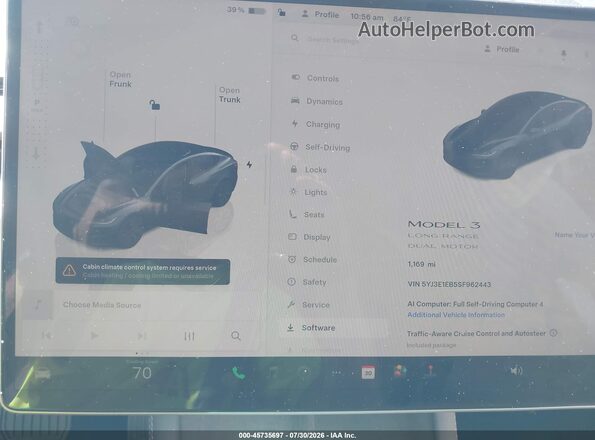This screenshot has height=440, width=595.
Task: Select Service in settings list
Action: click(x=308, y=305)
